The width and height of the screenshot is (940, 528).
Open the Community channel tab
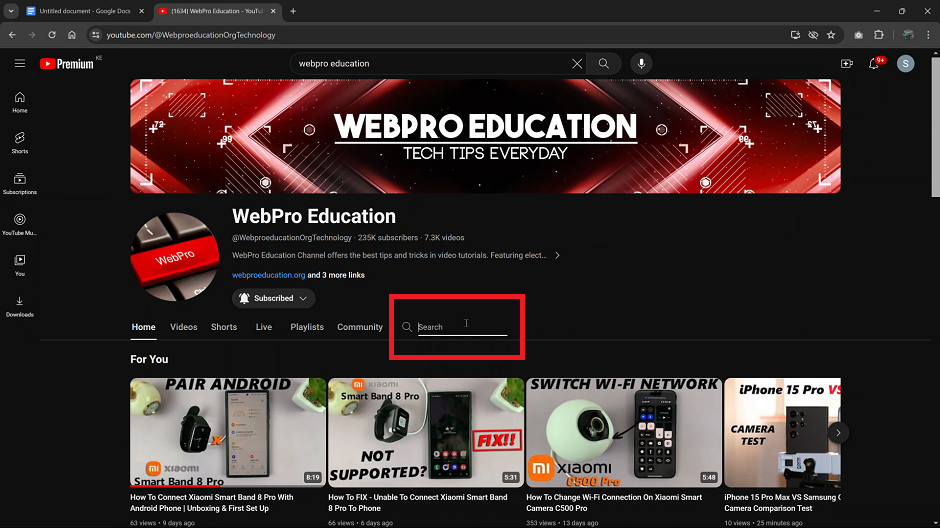pos(360,327)
